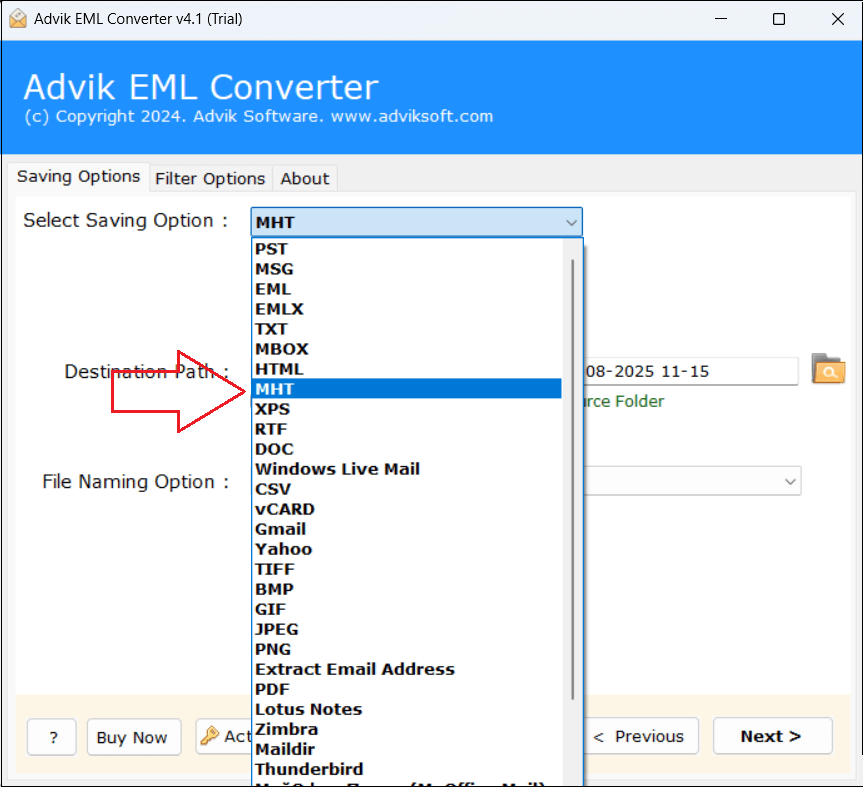Pick Maildir output format

coord(406,749)
